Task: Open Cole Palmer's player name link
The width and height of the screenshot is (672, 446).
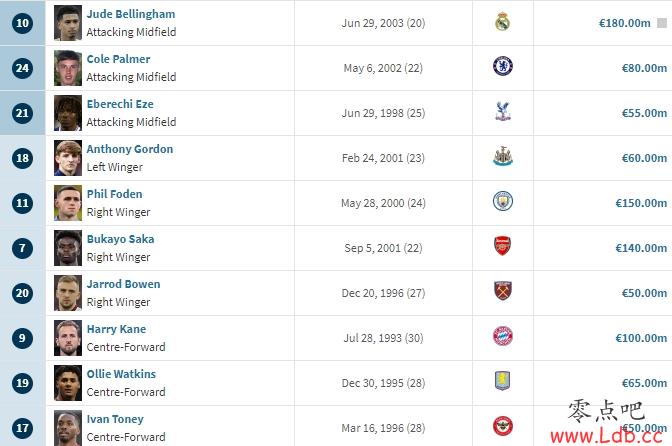Action: [118, 59]
